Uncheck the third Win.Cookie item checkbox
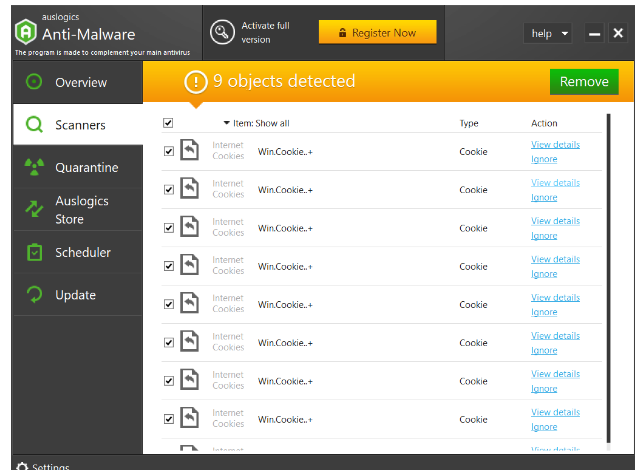The width and height of the screenshot is (636, 472). click(169, 228)
